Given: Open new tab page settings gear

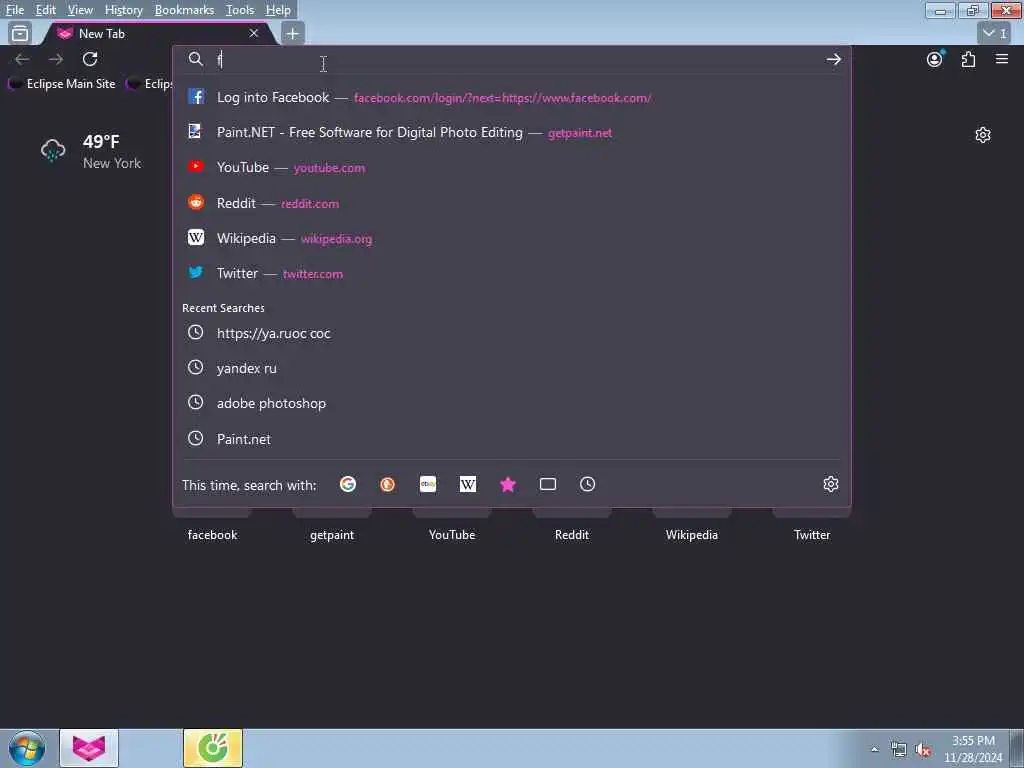Looking at the screenshot, I should tap(983, 135).
